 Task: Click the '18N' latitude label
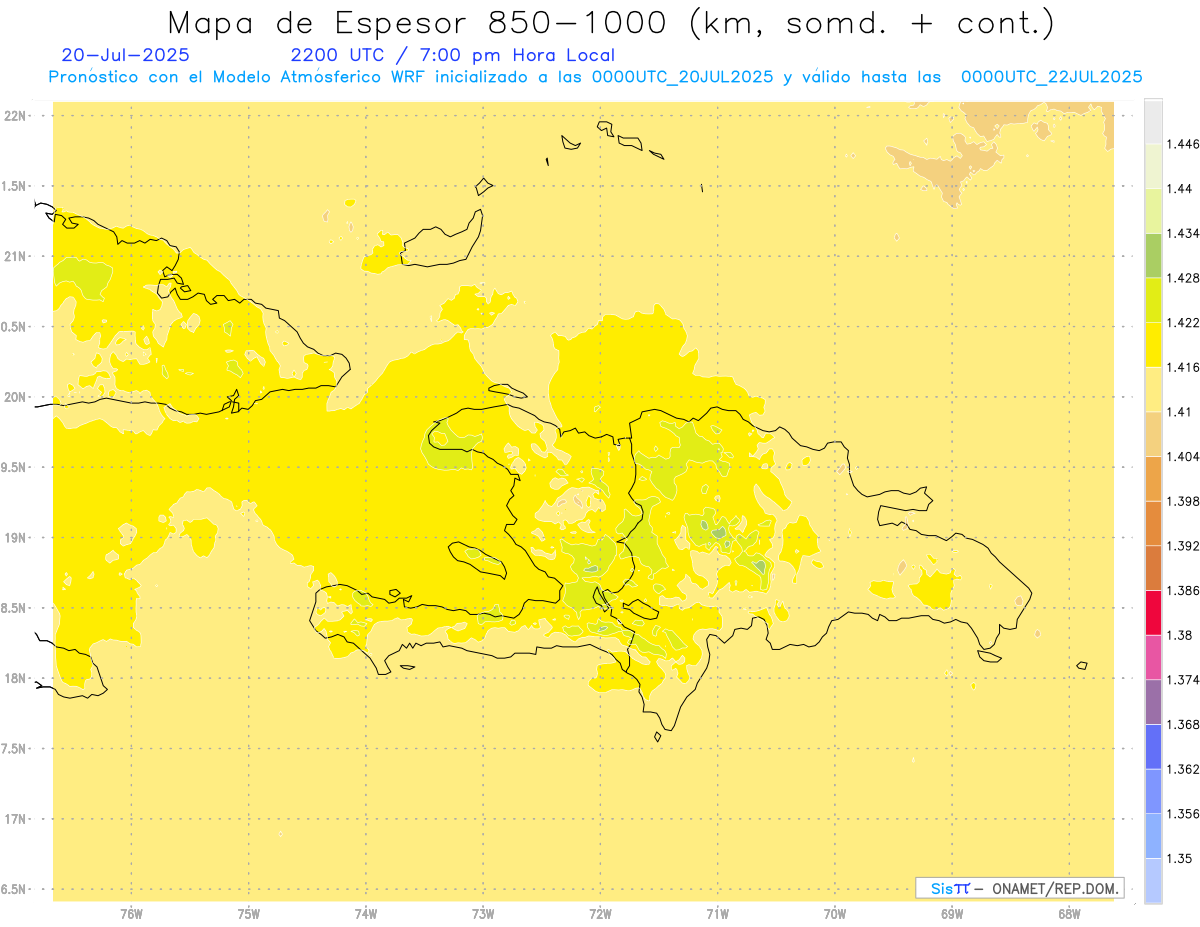14,678
